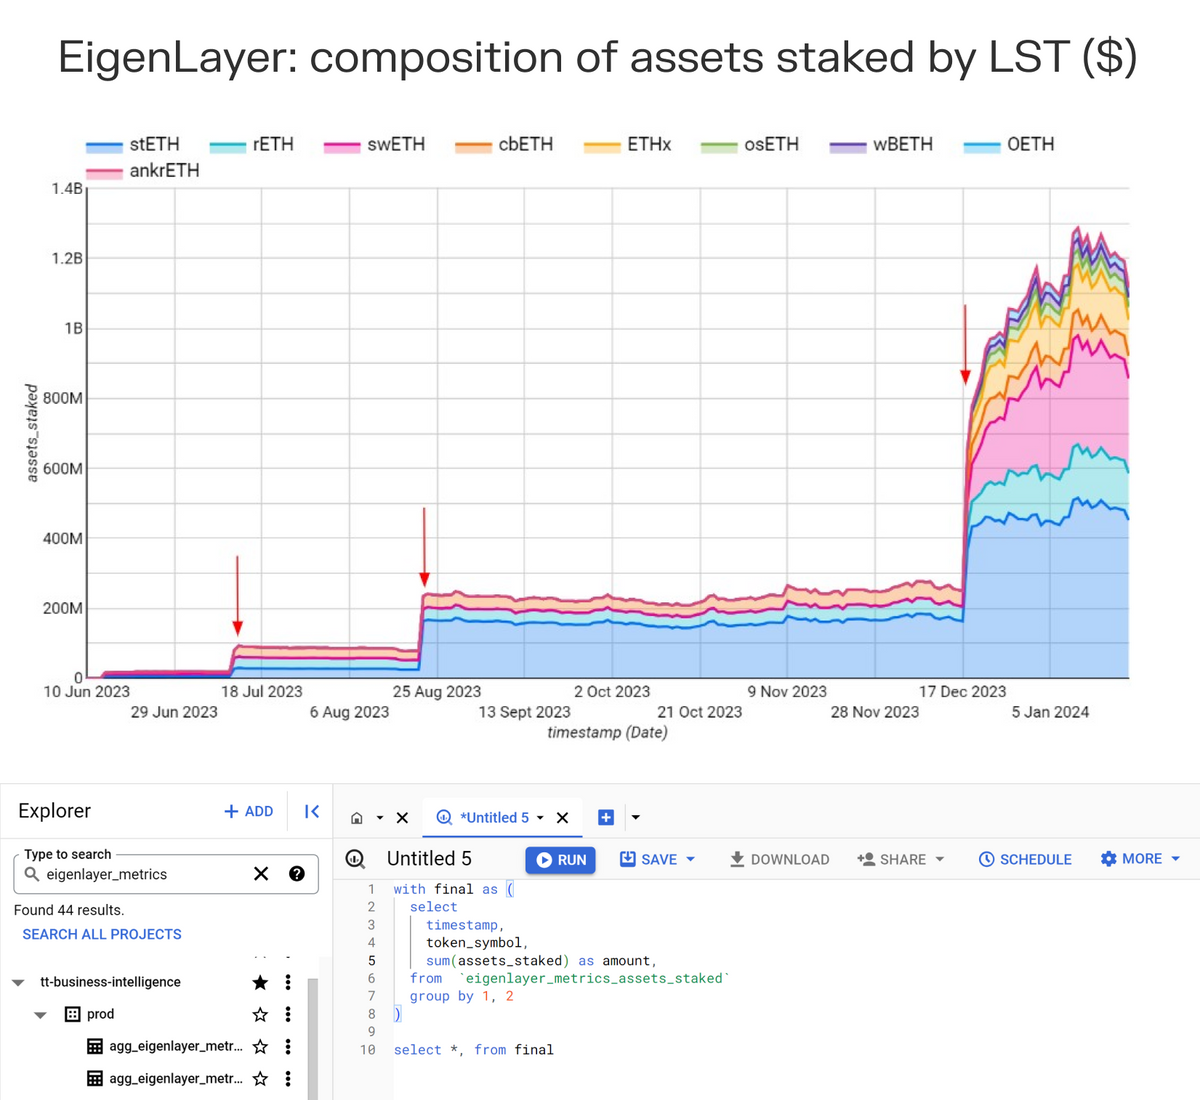
Task: Click the '5 Jan 2024' x-axis label
Action: point(1050,712)
